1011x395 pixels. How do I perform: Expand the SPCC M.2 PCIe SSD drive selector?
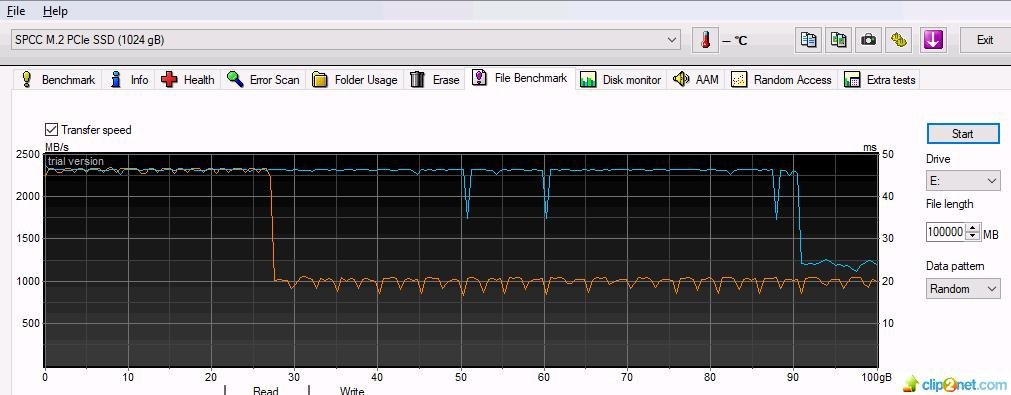[672, 40]
